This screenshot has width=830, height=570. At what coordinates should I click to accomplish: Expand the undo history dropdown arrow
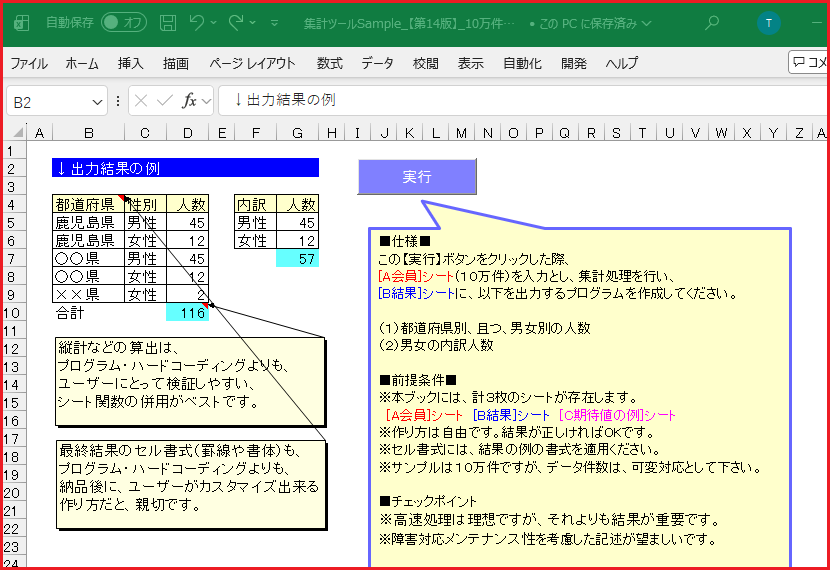(213, 23)
